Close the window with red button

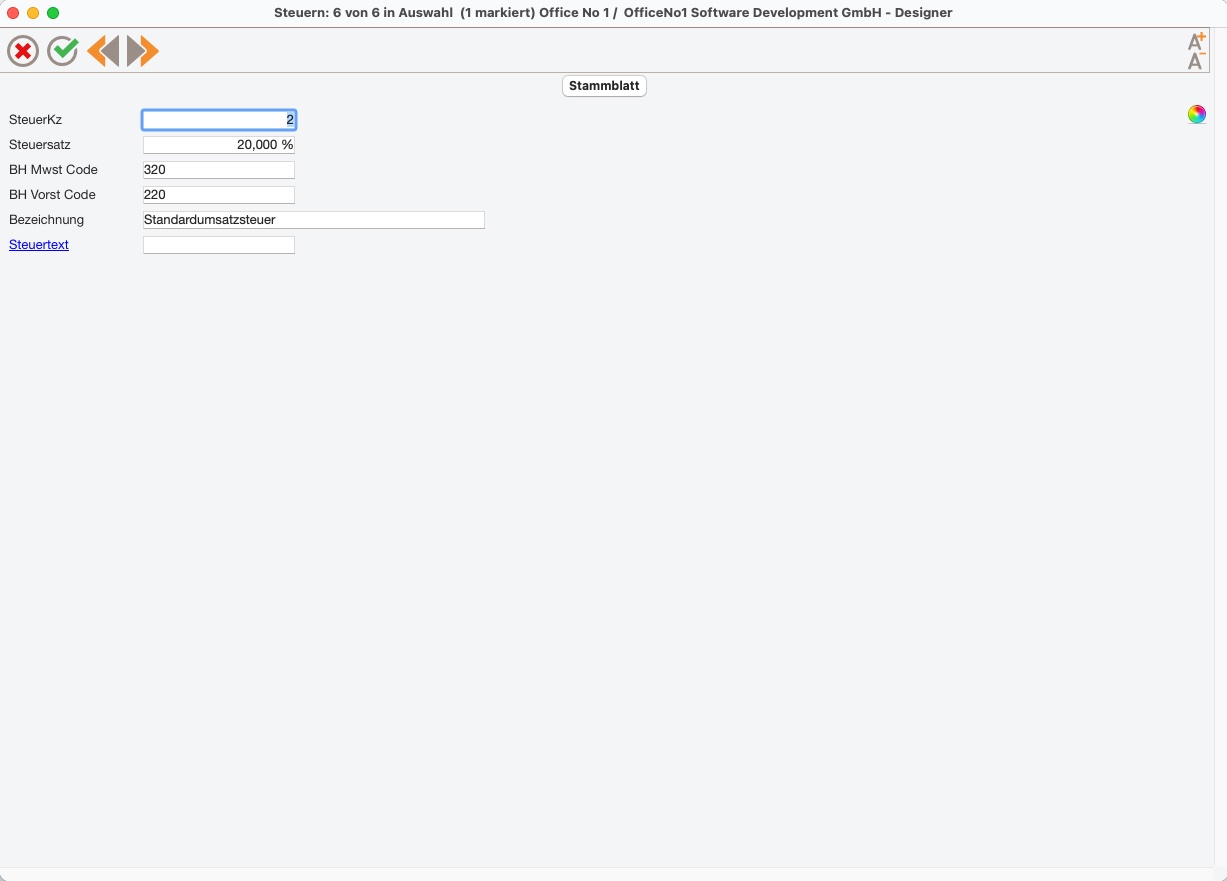click(13, 13)
